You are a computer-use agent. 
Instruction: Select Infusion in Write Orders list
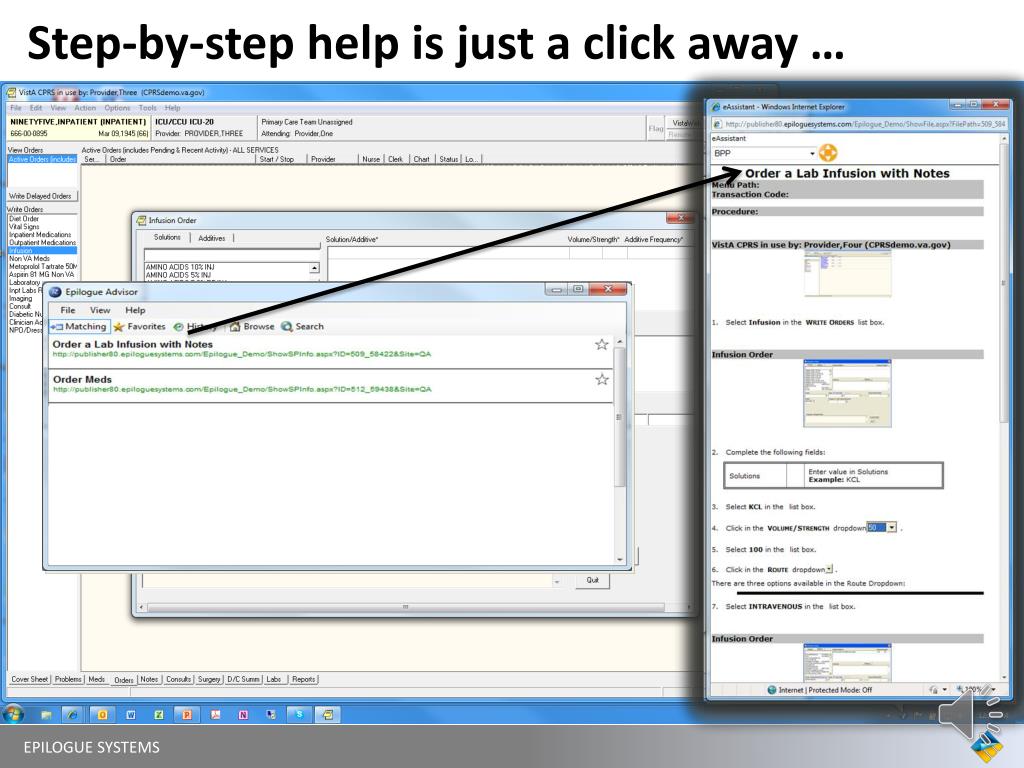point(42,250)
